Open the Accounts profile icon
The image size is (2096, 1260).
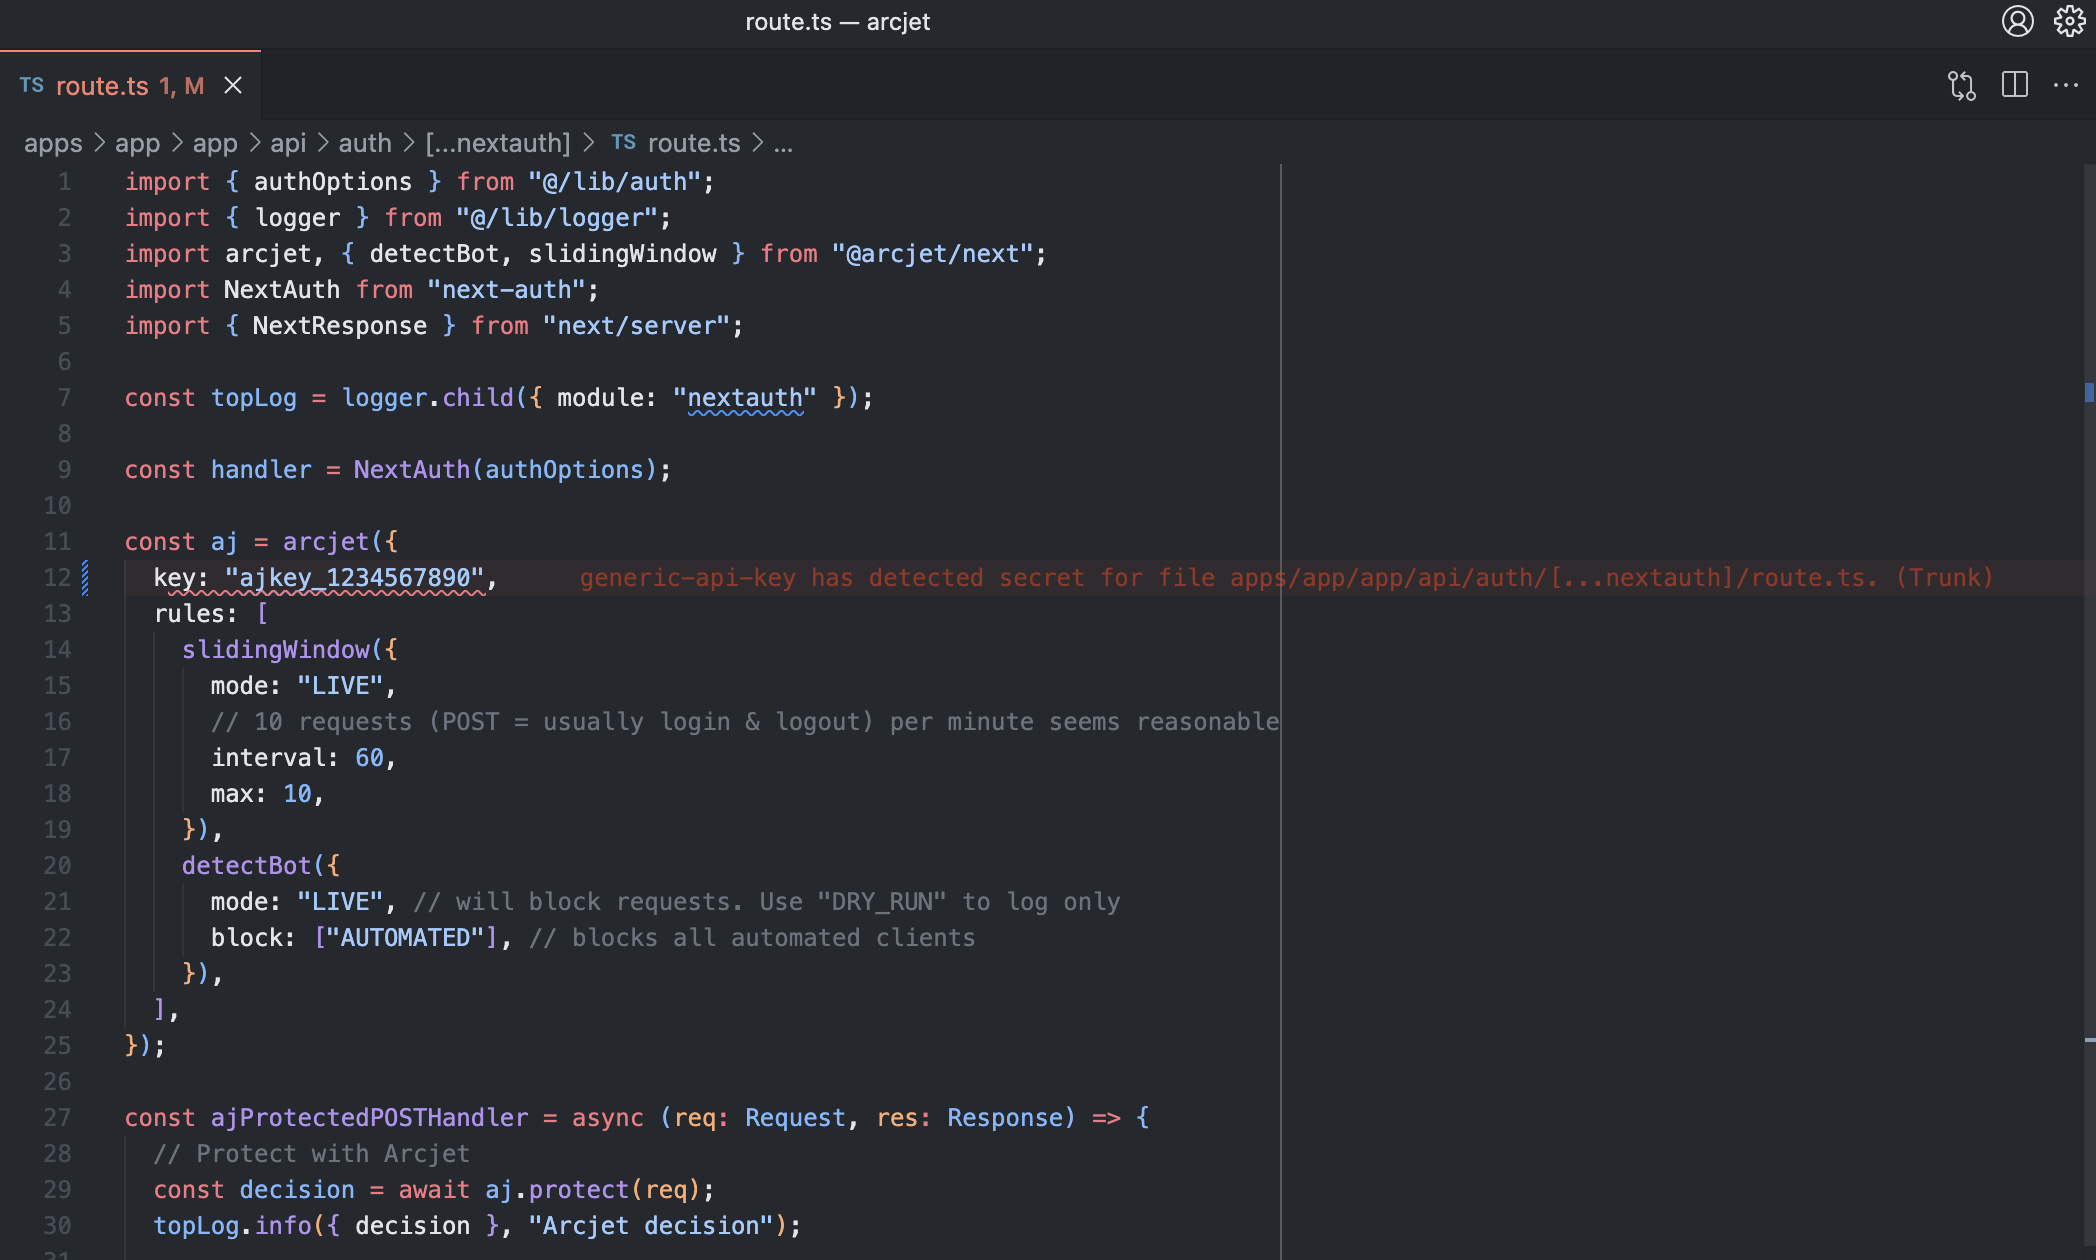[2017, 21]
